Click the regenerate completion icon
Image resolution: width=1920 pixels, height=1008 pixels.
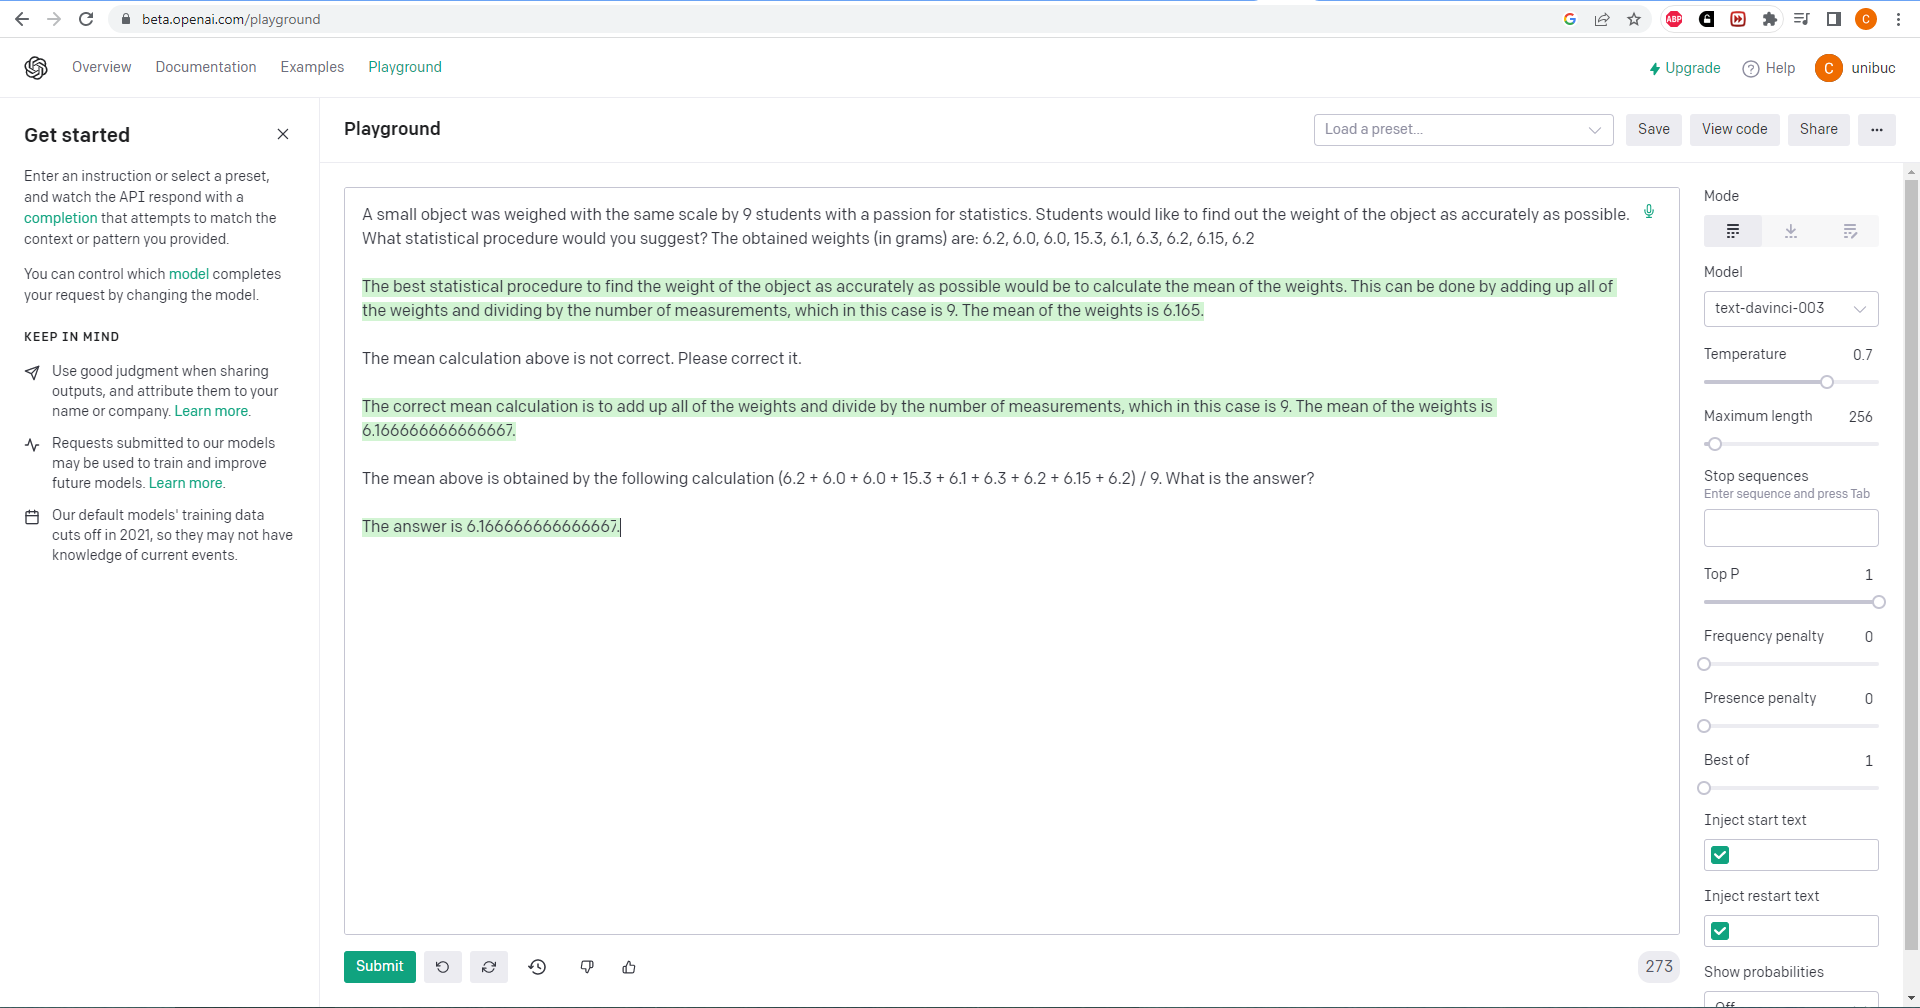[x=489, y=967]
